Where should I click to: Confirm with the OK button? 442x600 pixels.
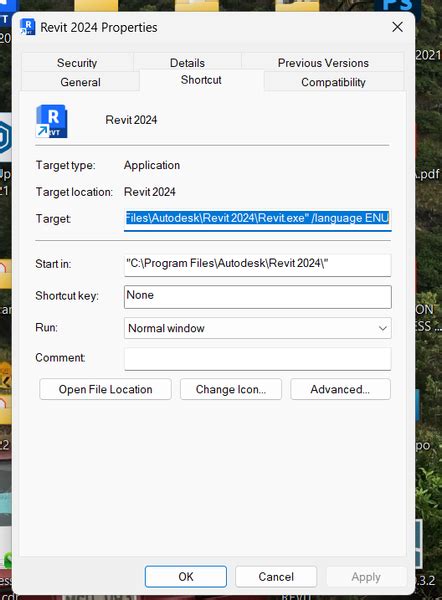coord(186,576)
